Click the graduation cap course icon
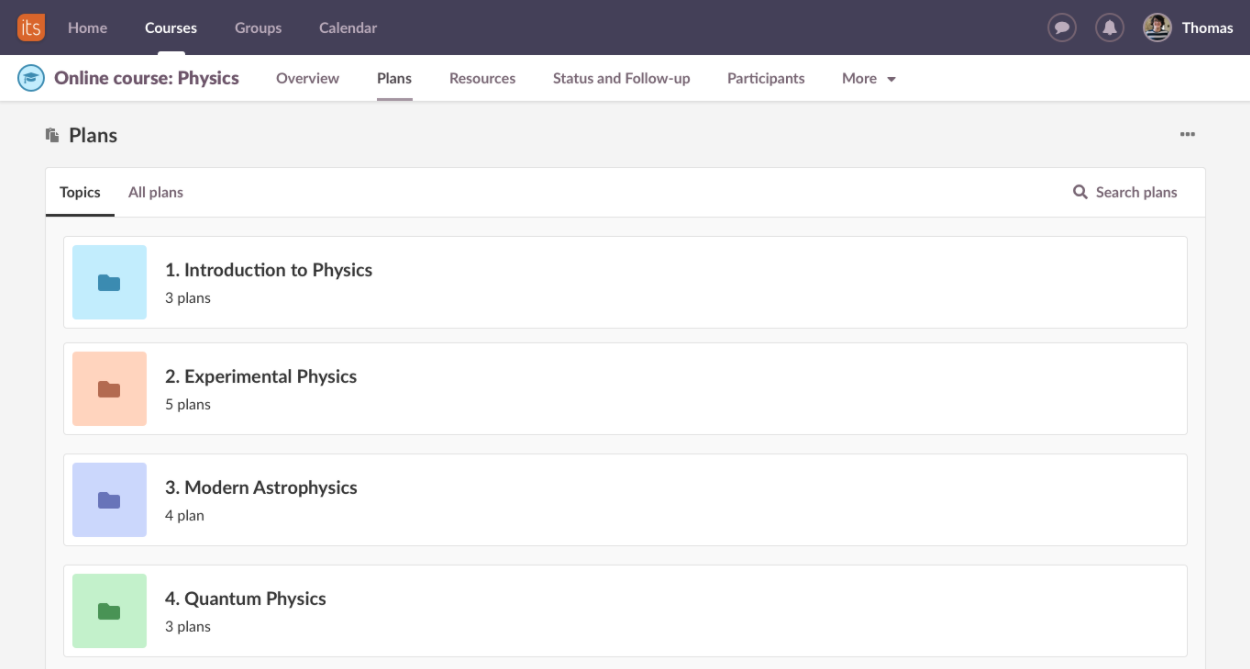This screenshot has height=669, width=1250. pos(31,78)
